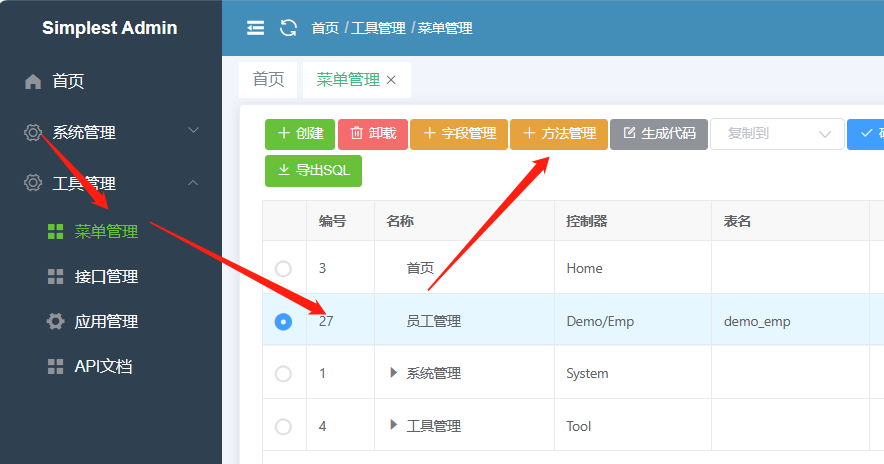The image size is (884, 464).
Task: Select radio button for row 4 工具管理
Action: 283,426
